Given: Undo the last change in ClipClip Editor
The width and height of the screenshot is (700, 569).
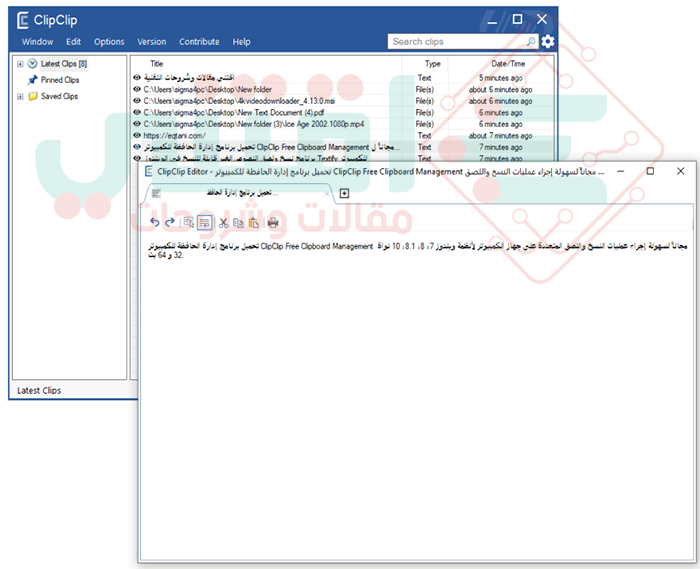Looking at the screenshot, I should tap(154, 222).
